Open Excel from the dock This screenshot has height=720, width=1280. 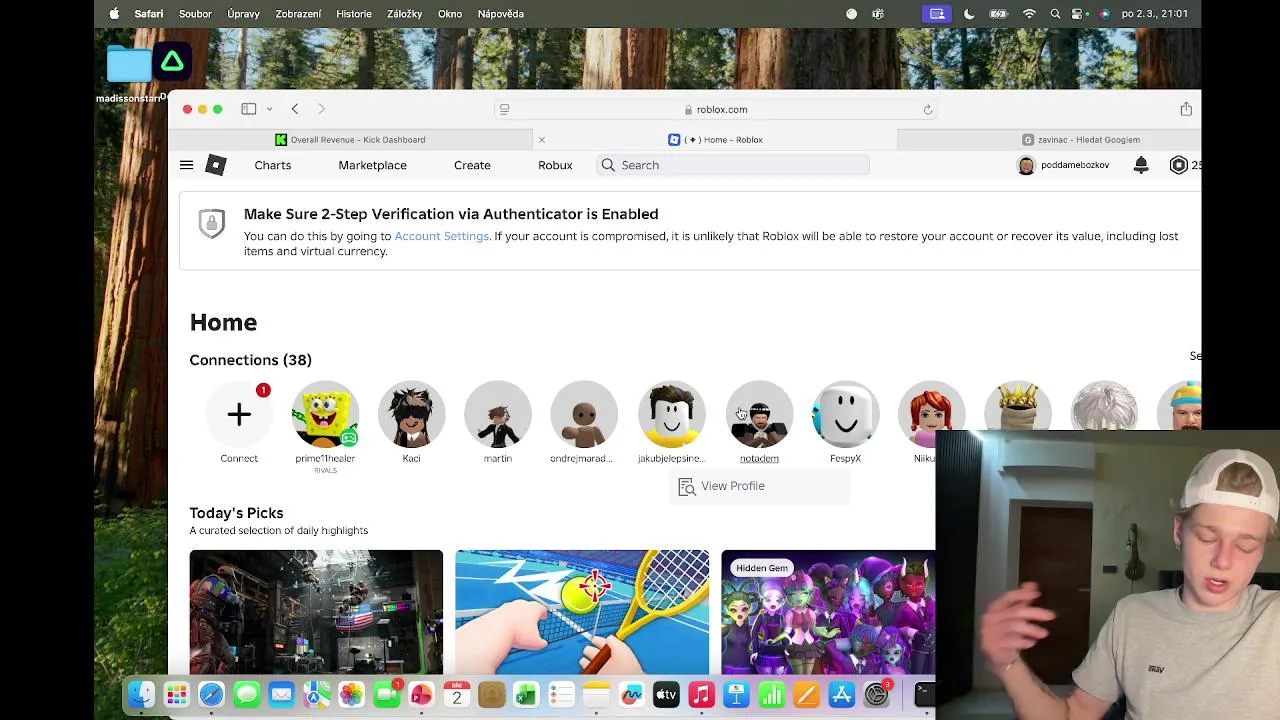point(526,694)
